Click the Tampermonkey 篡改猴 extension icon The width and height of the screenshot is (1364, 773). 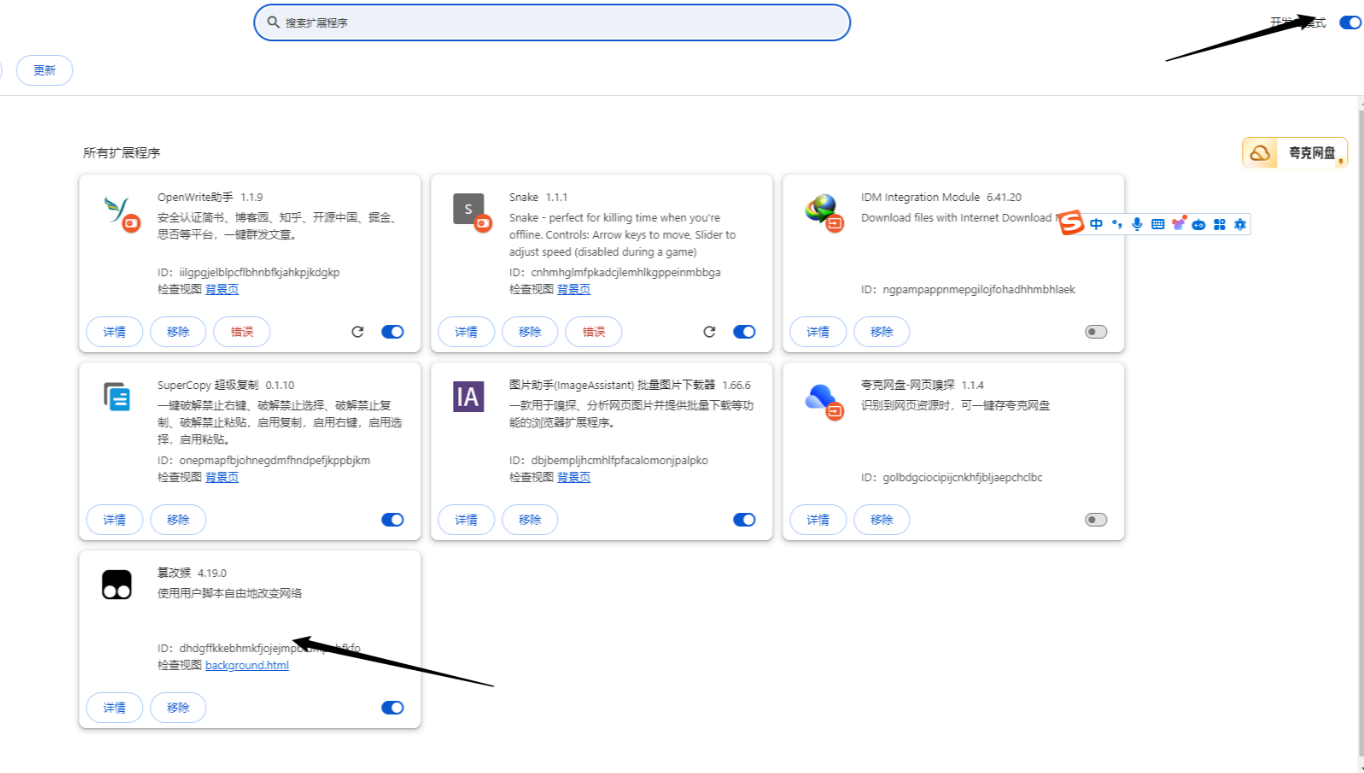[x=117, y=584]
